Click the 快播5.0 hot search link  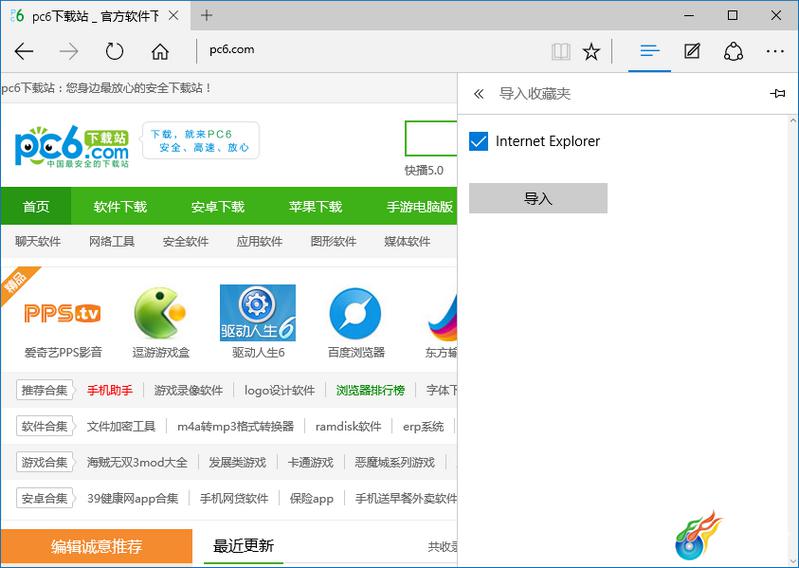424,170
